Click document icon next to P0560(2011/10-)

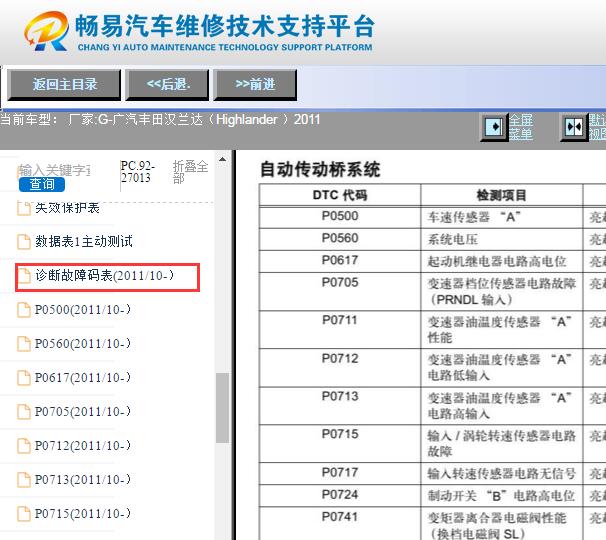coord(24,344)
